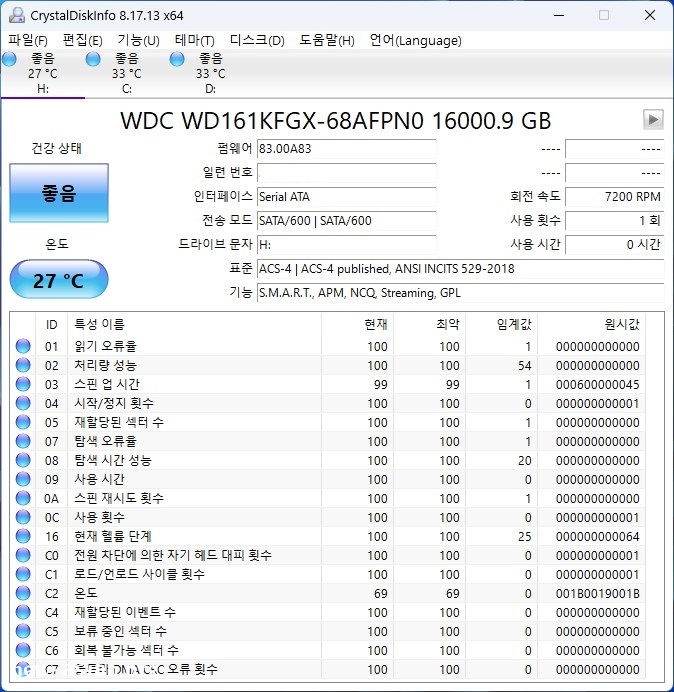Click the 좋음 health status button
The height and width of the screenshot is (692, 674).
tap(59, 193)
